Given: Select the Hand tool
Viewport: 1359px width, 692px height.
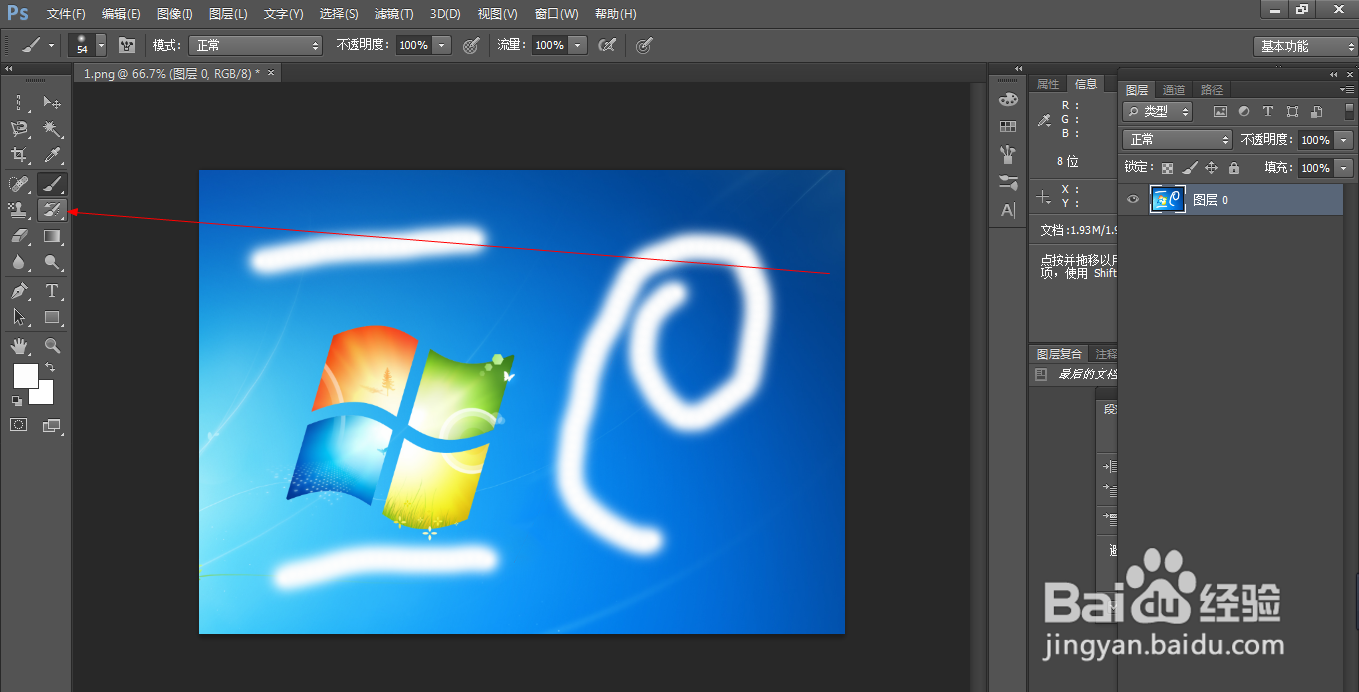Looking at the screenshot, I should coord(20,346).
